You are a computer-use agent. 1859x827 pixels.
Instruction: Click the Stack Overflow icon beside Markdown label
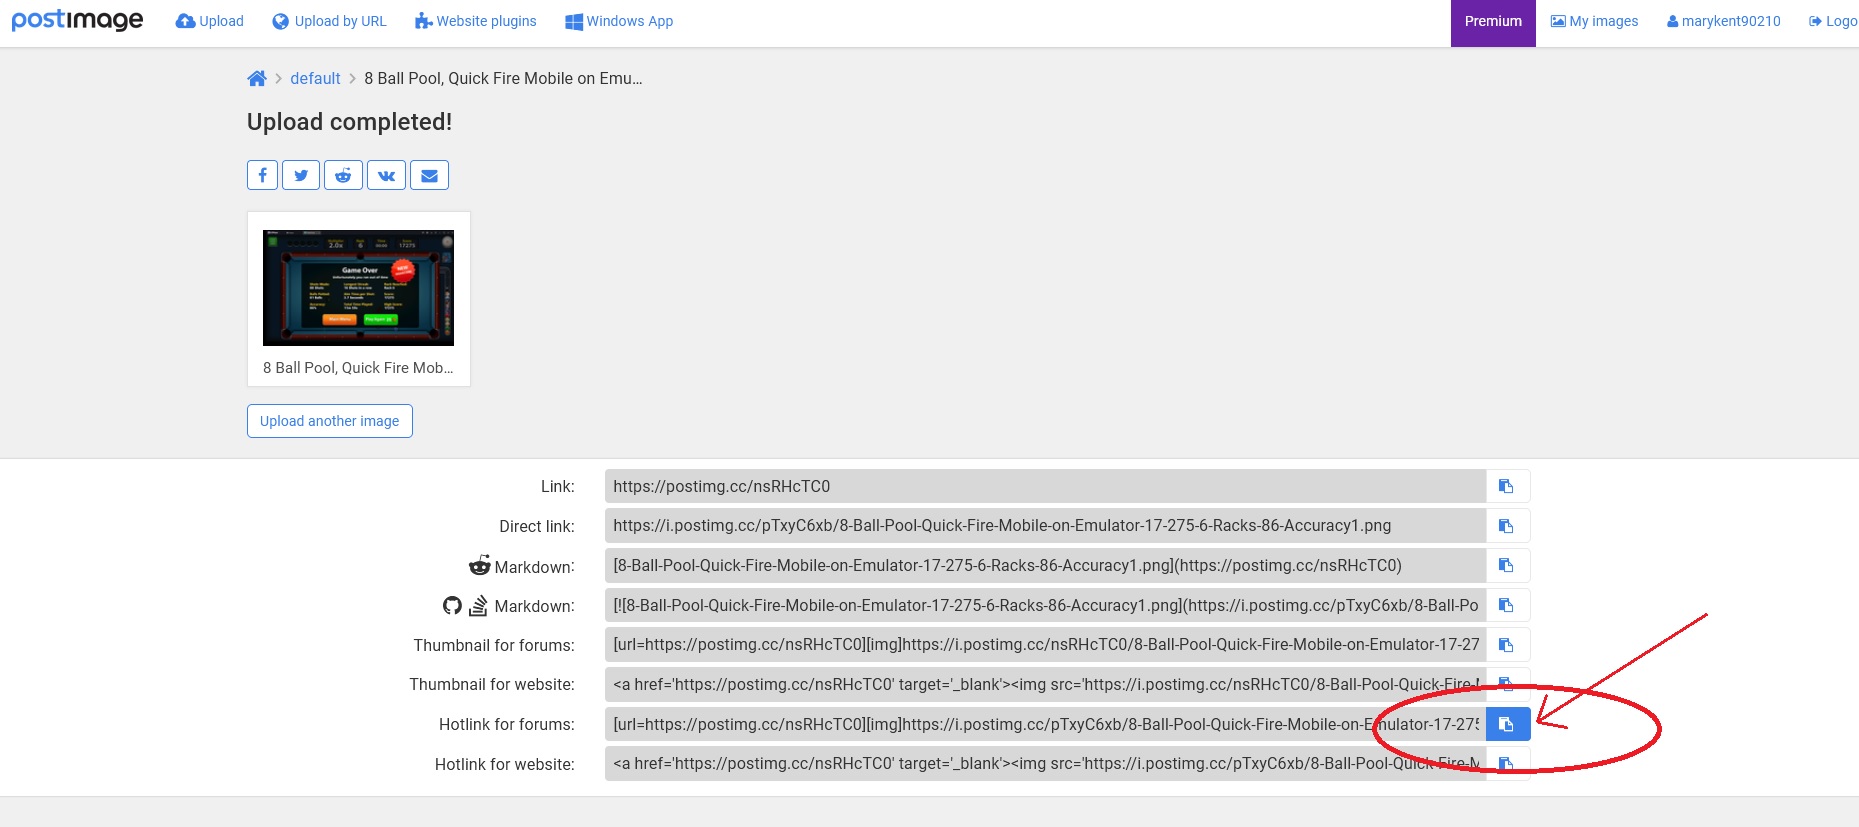478,605
